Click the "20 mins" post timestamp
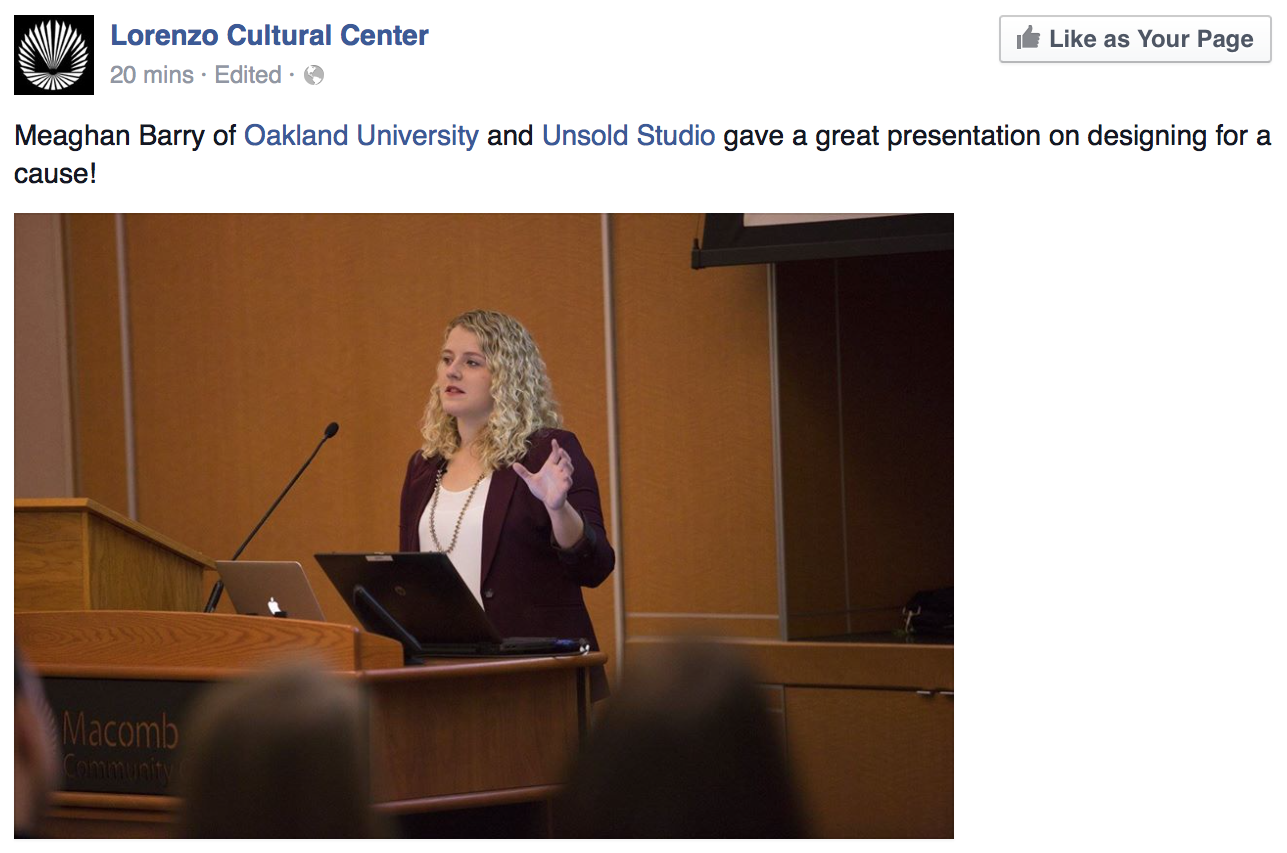 tap(152, 75)
